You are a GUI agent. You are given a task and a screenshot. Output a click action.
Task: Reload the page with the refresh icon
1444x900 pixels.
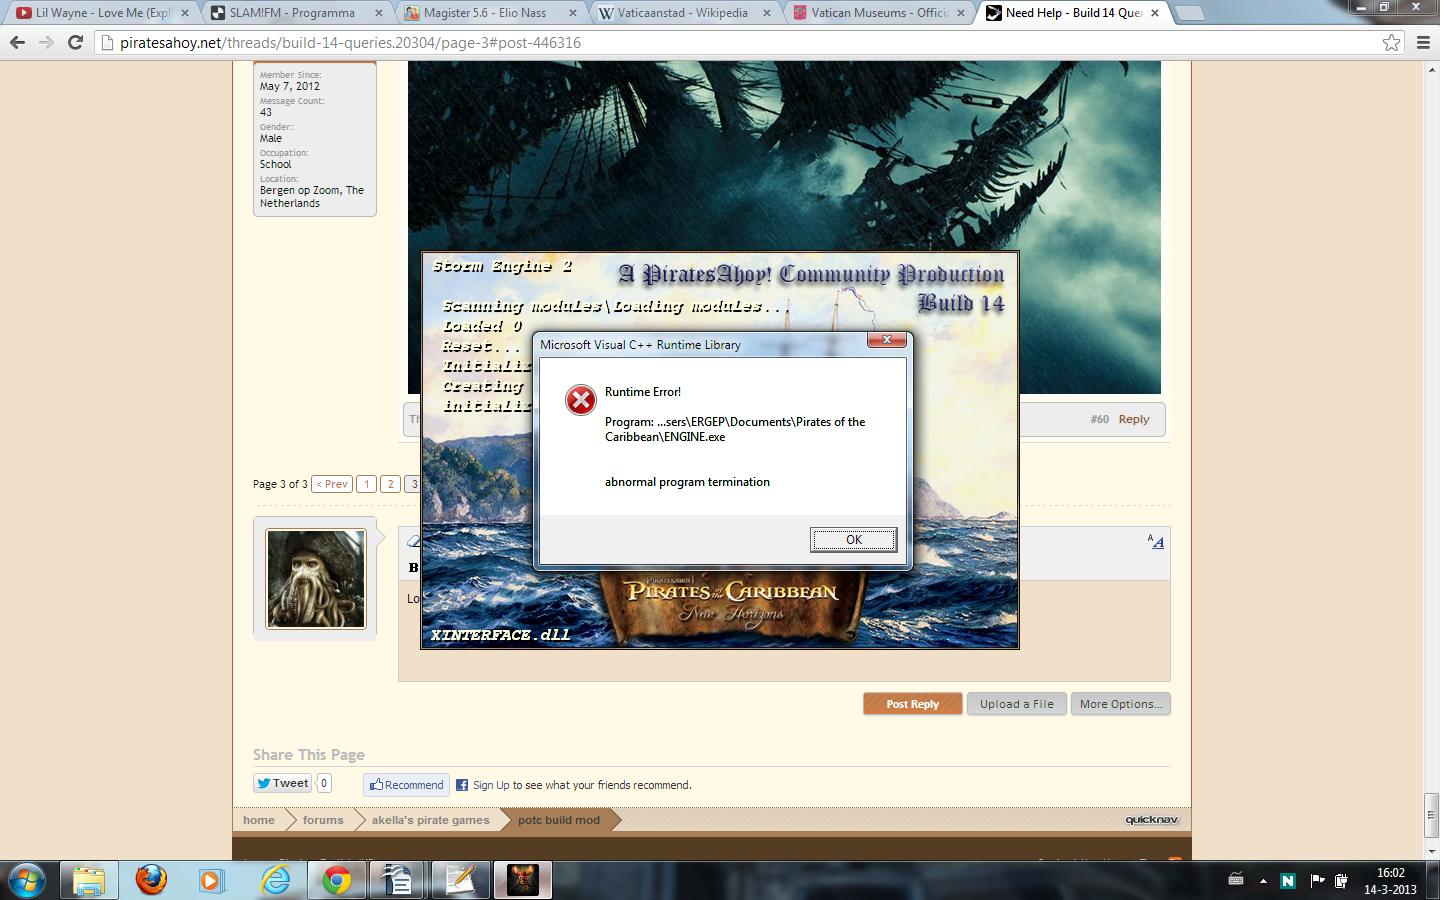[75, 42]
